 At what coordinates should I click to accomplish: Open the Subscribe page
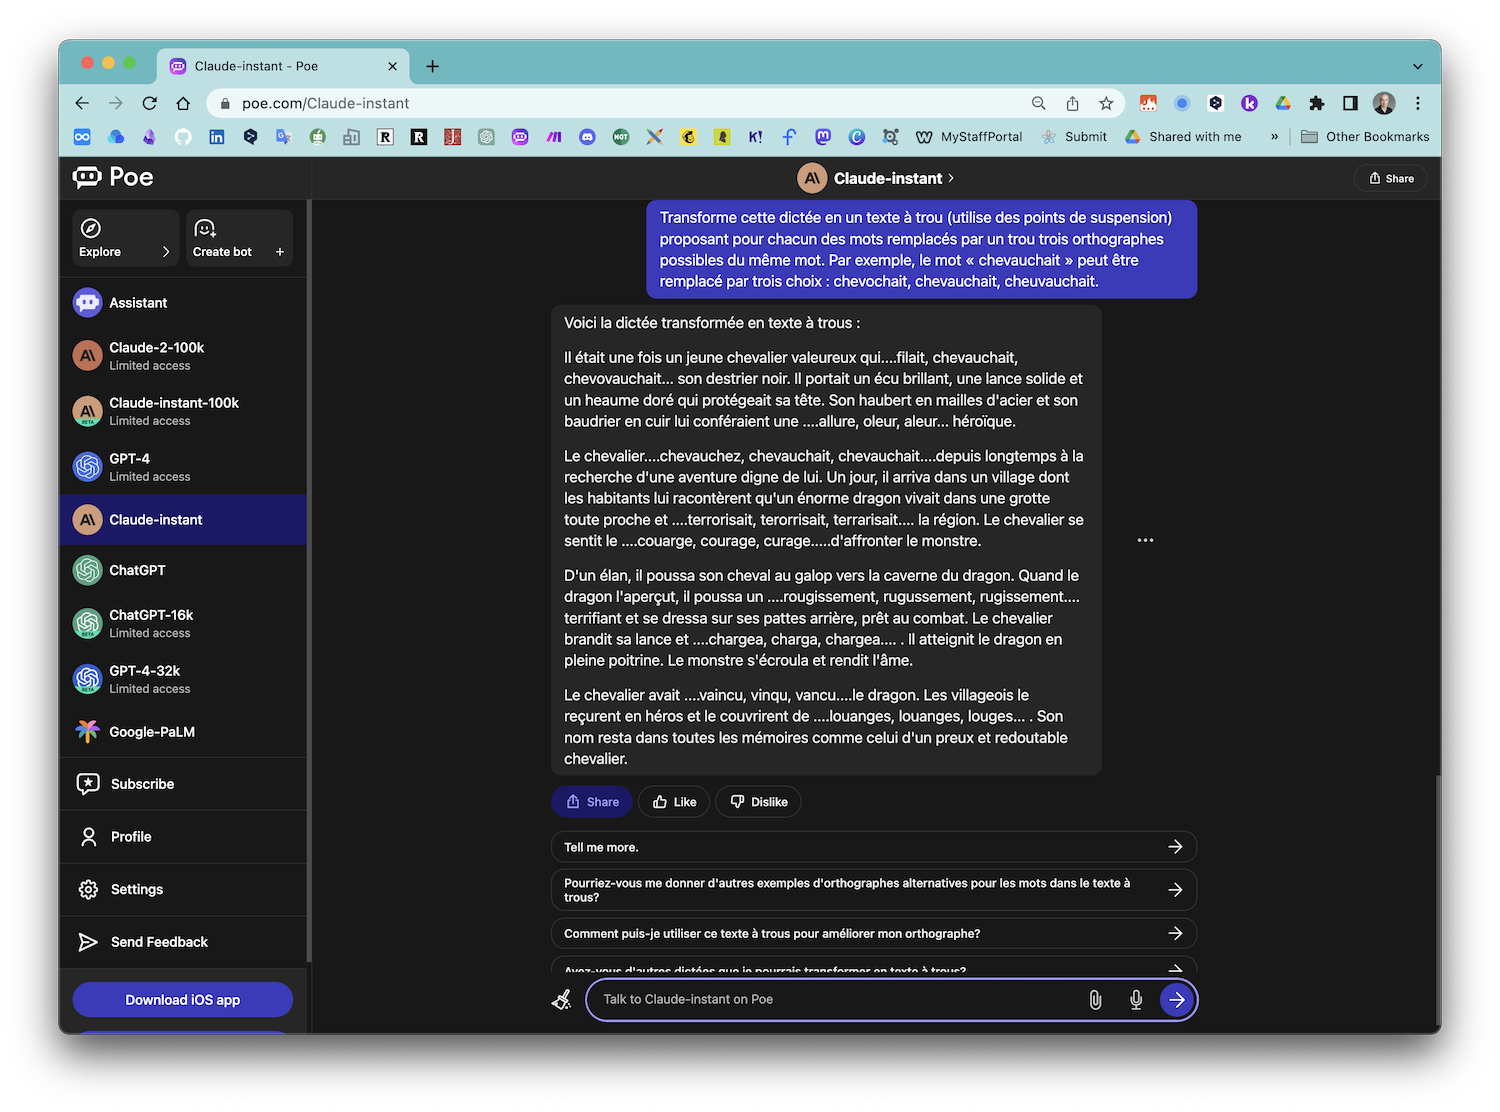point(183,784)
